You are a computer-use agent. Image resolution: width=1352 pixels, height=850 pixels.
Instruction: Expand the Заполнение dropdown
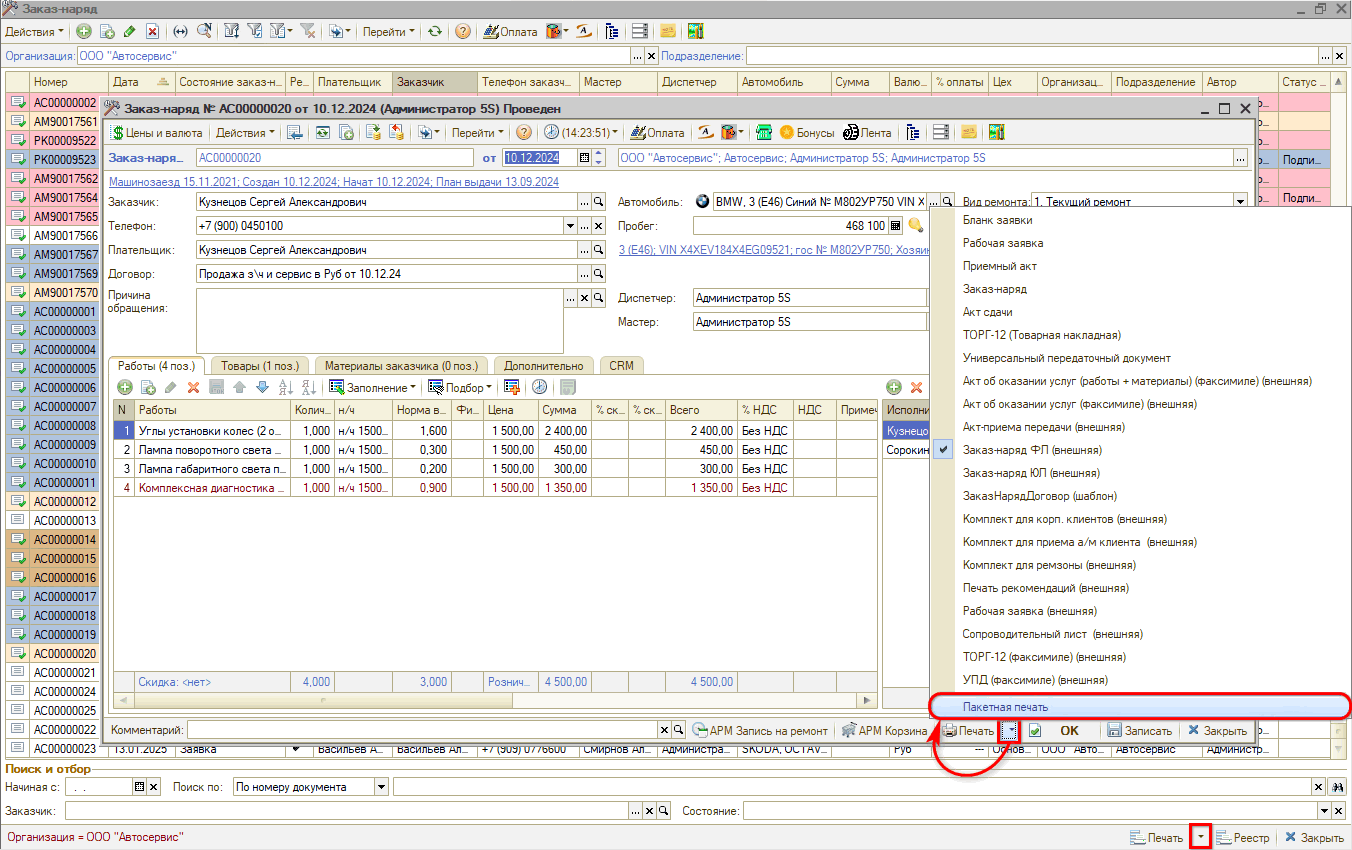point(374,387)
